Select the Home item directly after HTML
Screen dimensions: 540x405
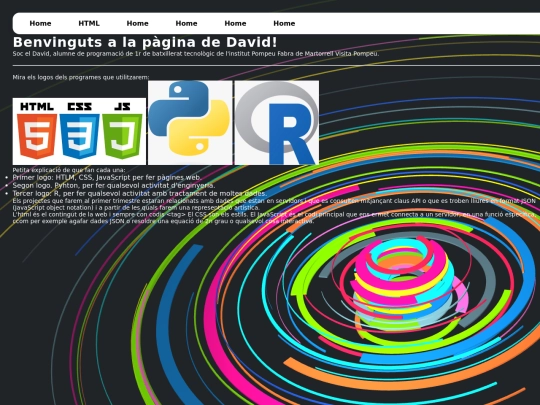(137, 23)
